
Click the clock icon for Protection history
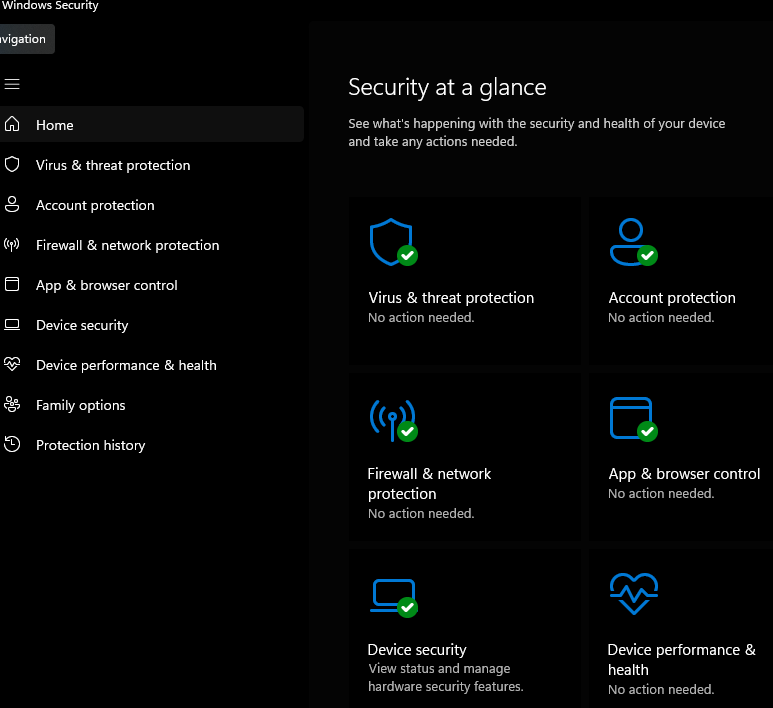click(12, 444)
